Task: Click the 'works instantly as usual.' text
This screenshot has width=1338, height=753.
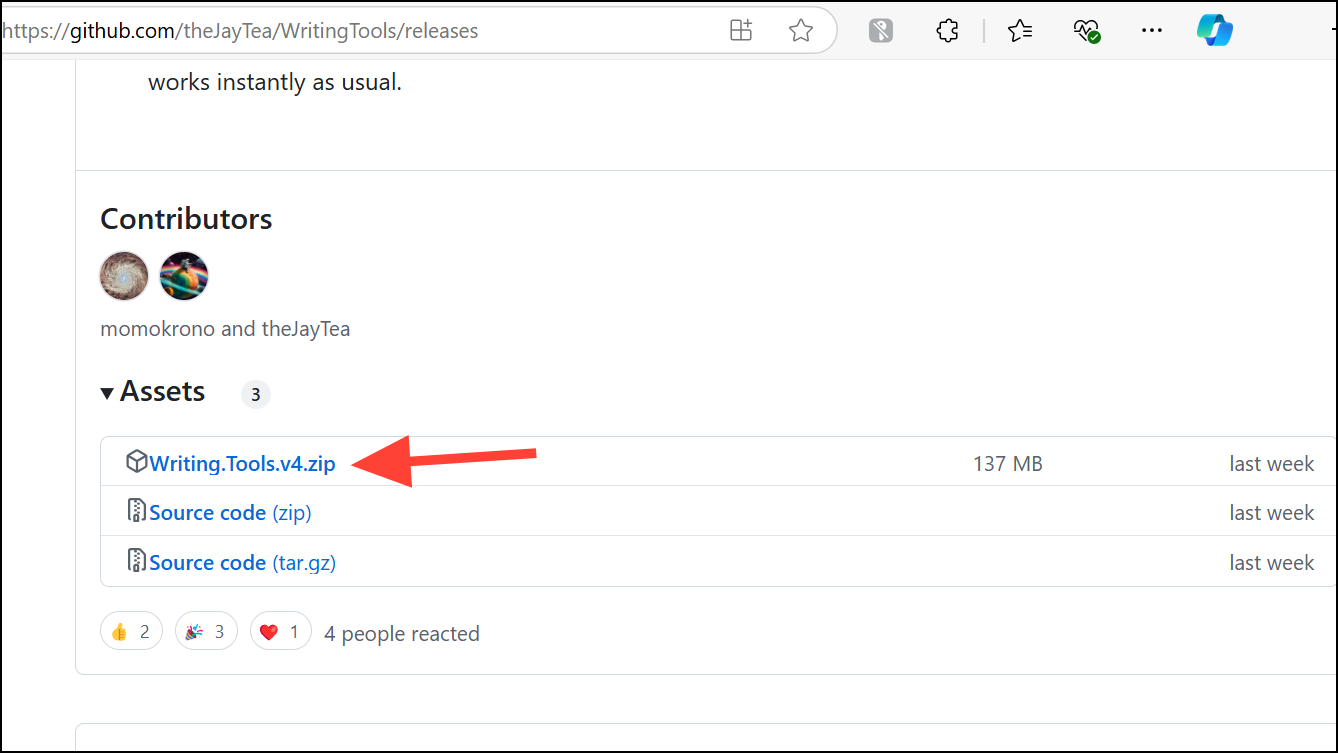Action: click(x=275, y=82)
